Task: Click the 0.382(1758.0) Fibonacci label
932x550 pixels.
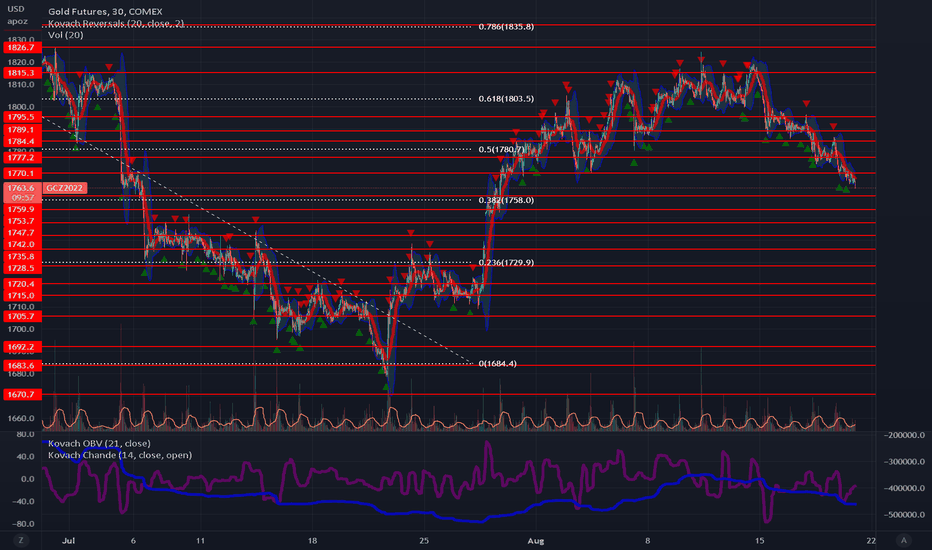Action: point(506,200)
